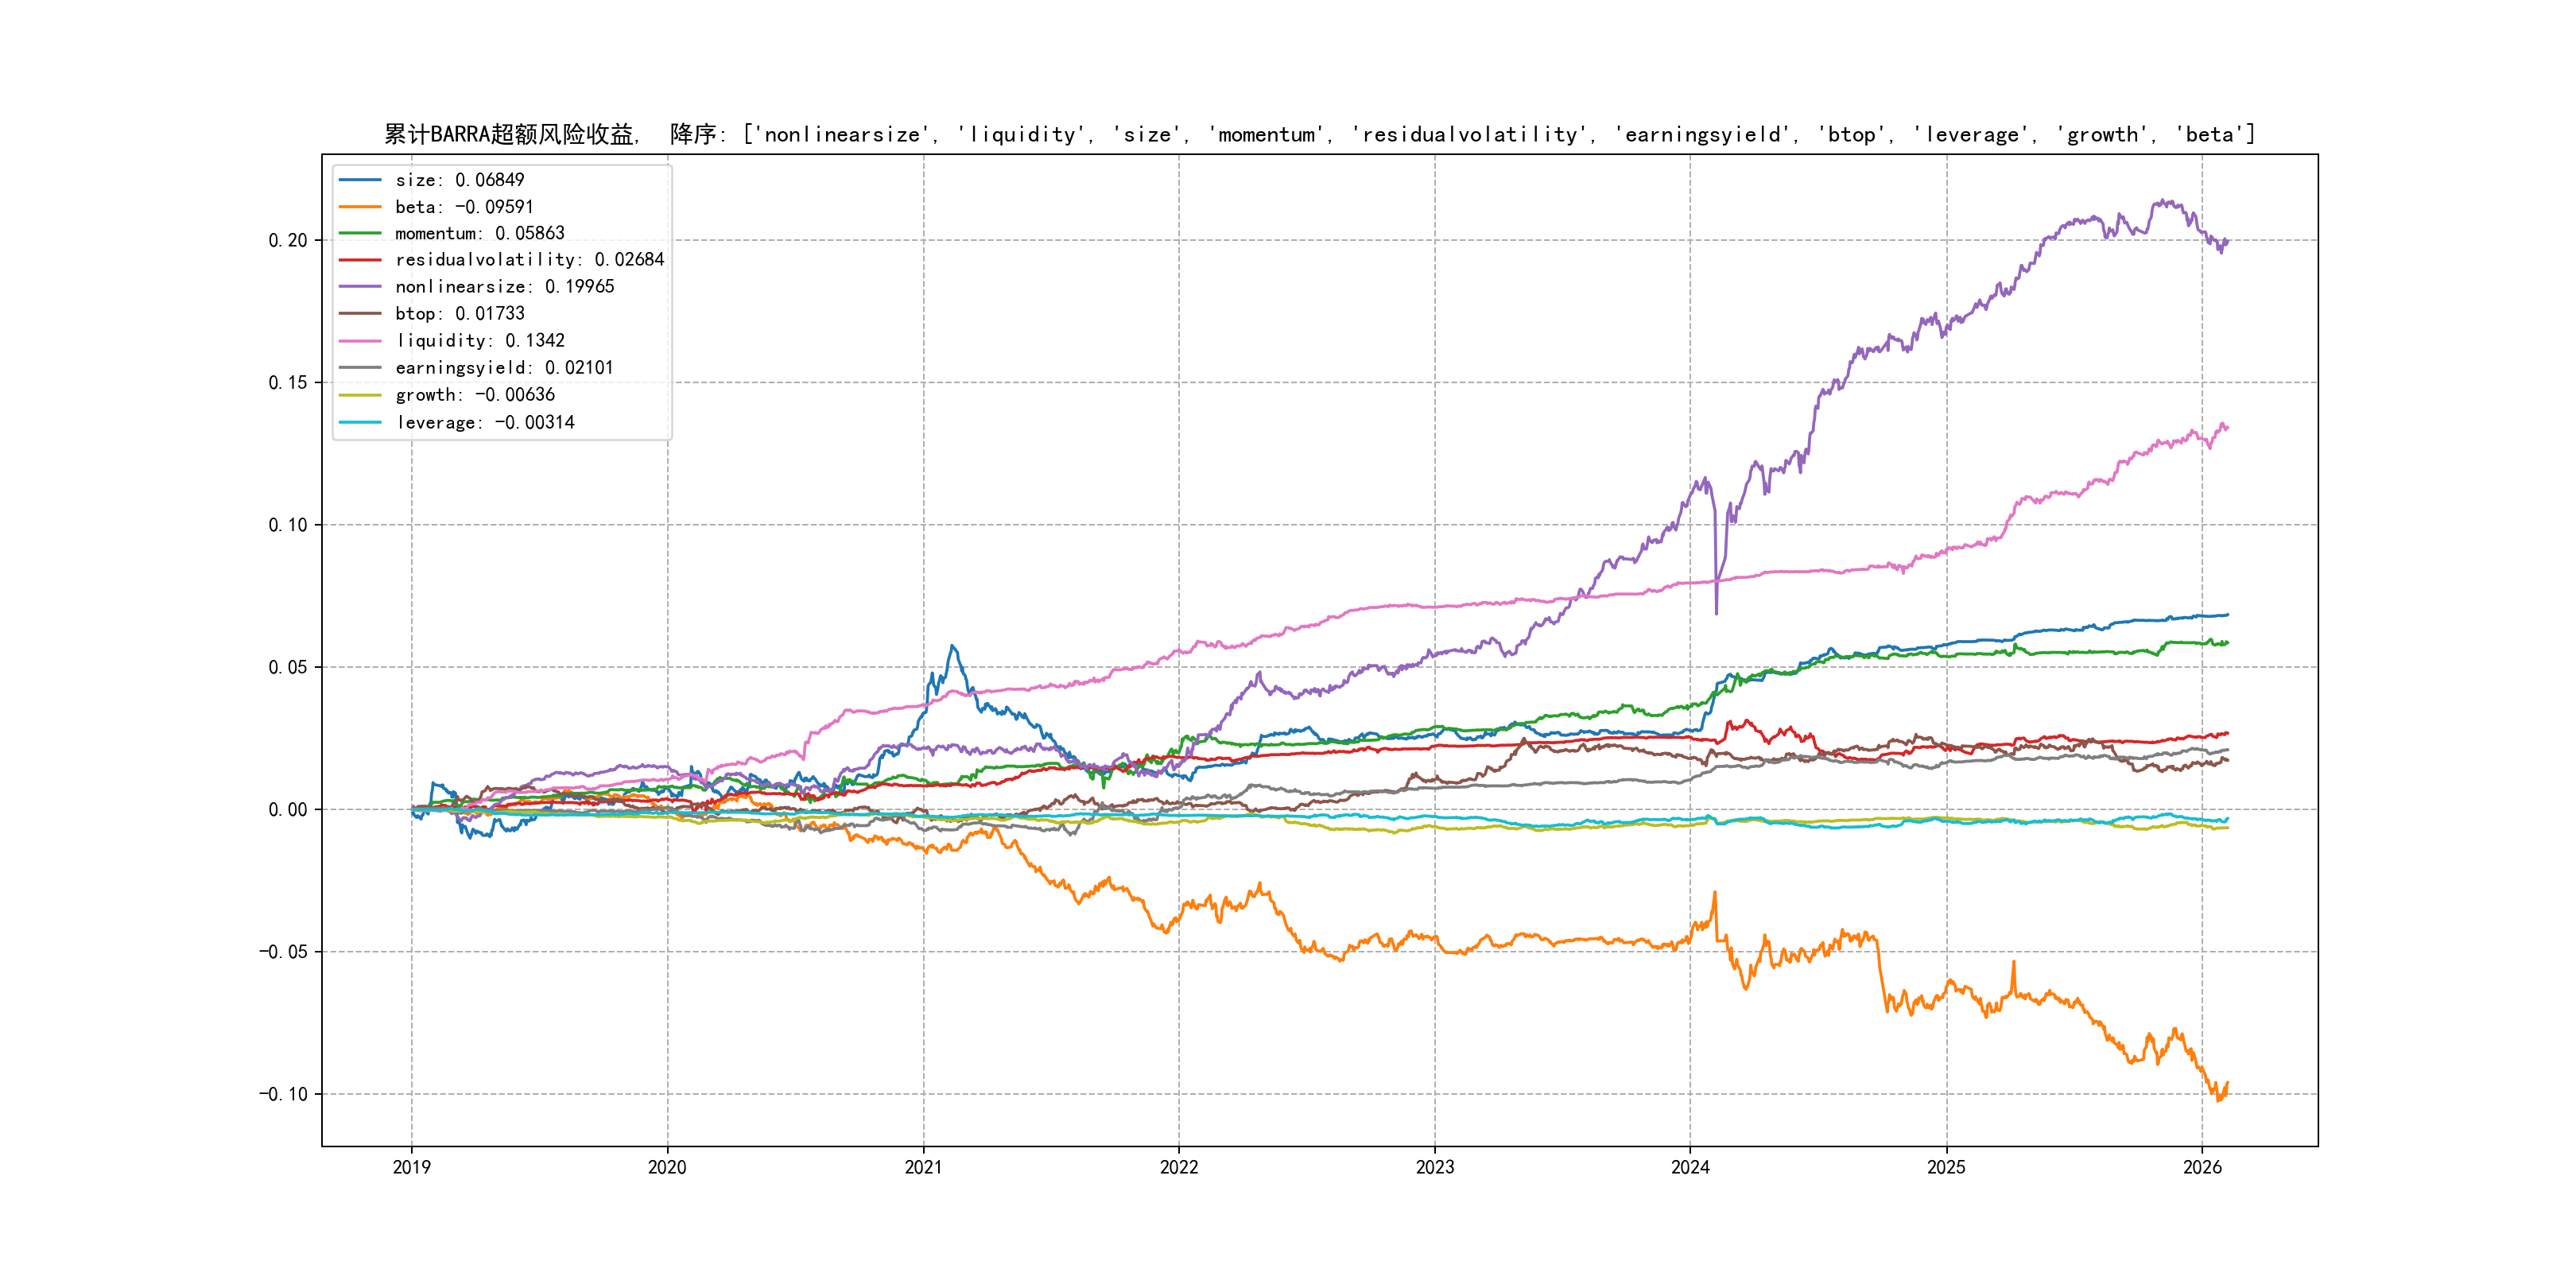Click the 2024 x-axis tick label

coord(1690,1167)
